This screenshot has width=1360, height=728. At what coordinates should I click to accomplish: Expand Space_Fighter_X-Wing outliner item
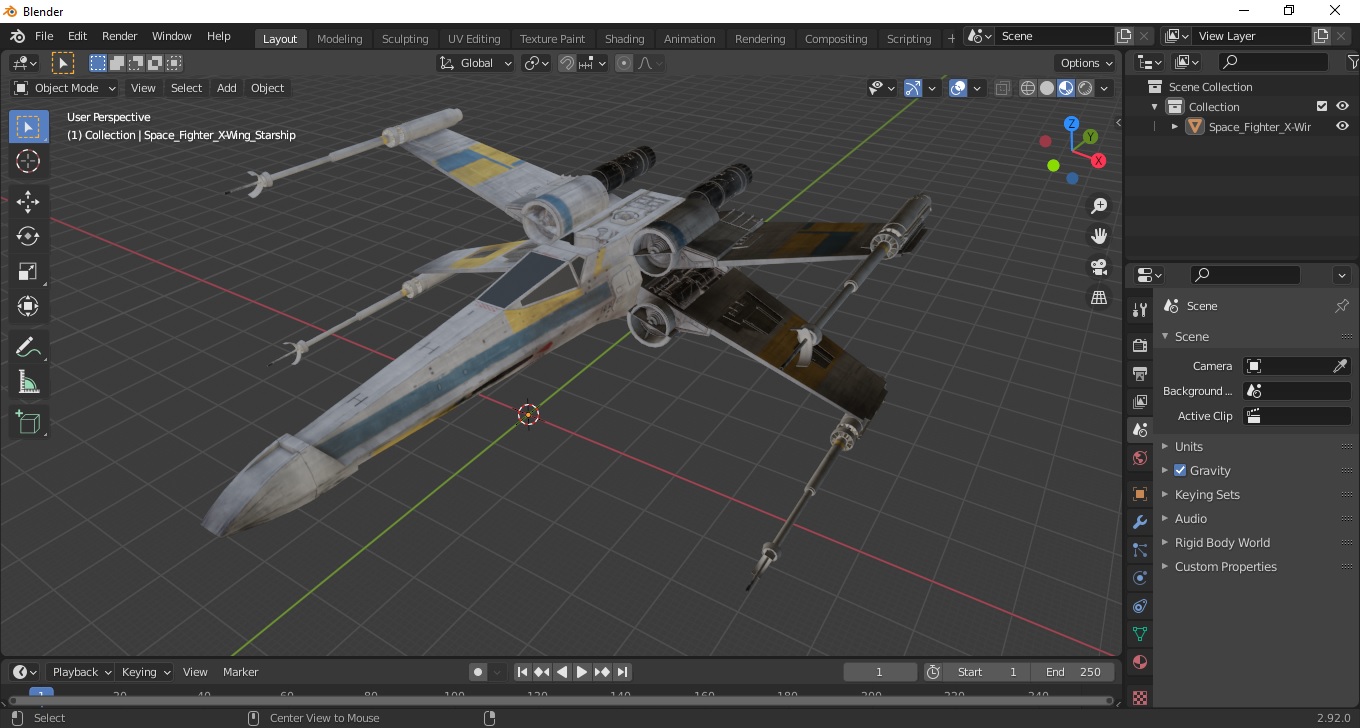pos(1175,127)
